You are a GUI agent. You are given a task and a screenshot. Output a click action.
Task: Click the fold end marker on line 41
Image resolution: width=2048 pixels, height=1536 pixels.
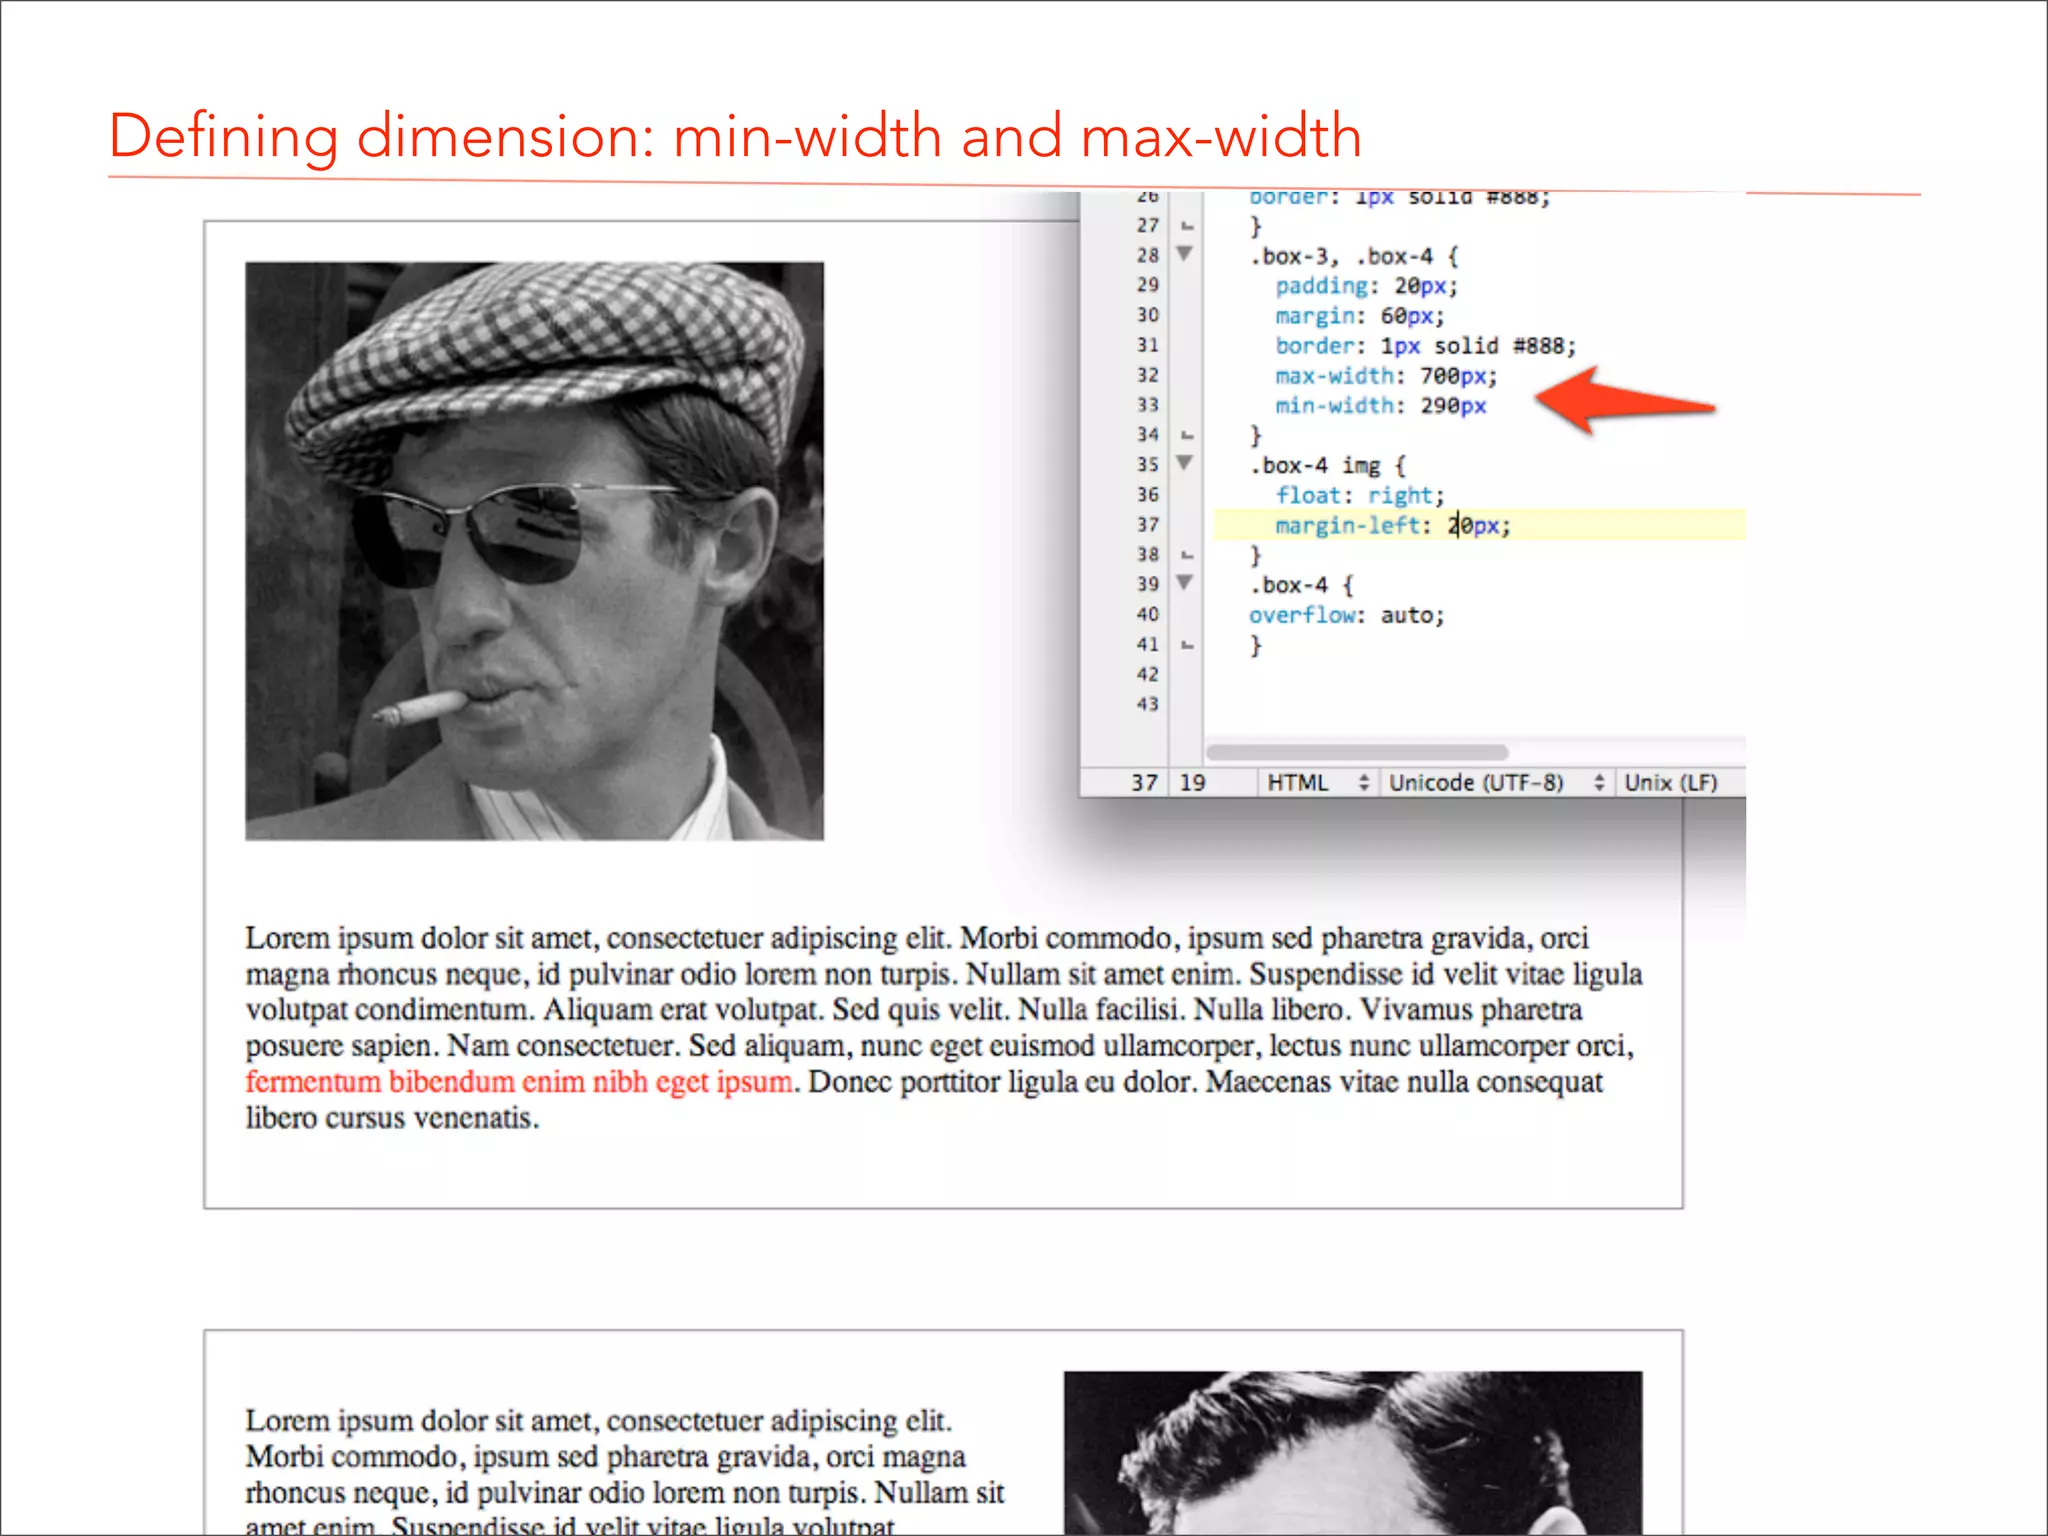1187,645
